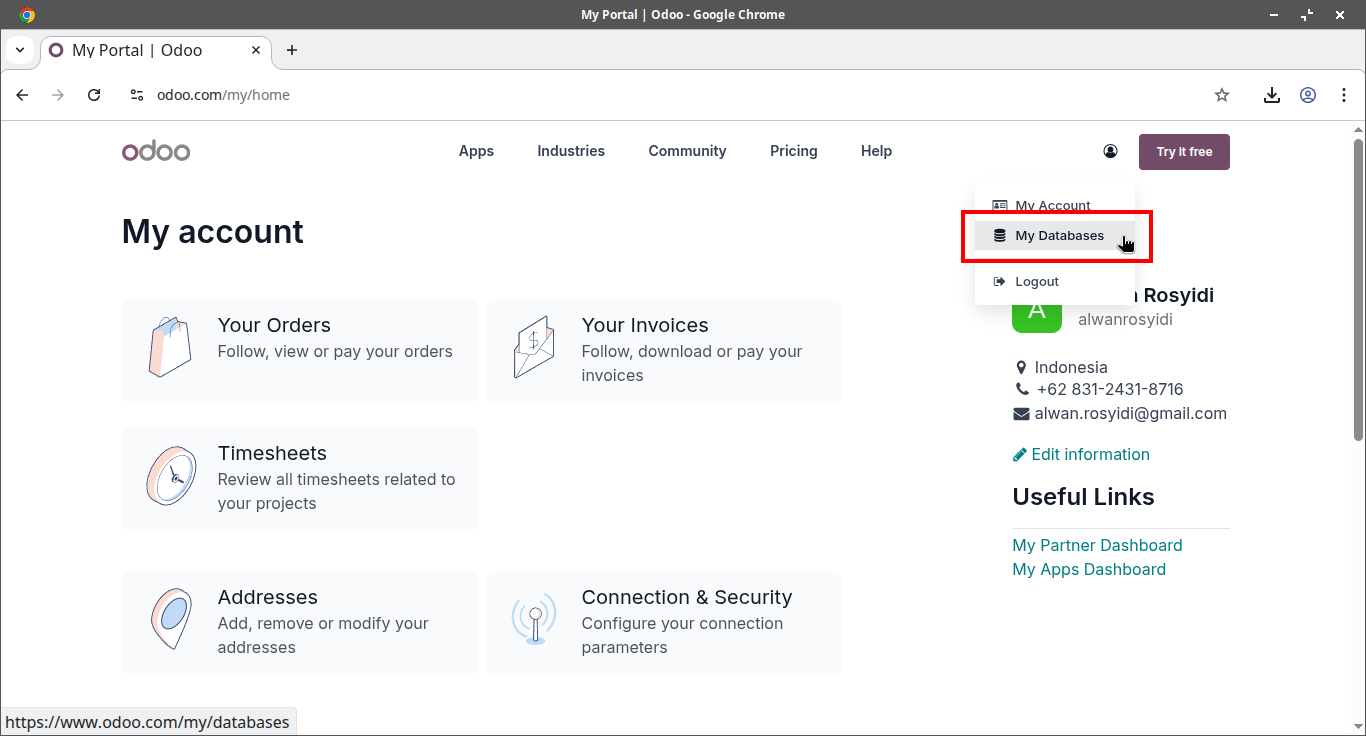1366x736 pixels.
Task: Click the Your Orders shopping bag icon
Action: point(169,348)
